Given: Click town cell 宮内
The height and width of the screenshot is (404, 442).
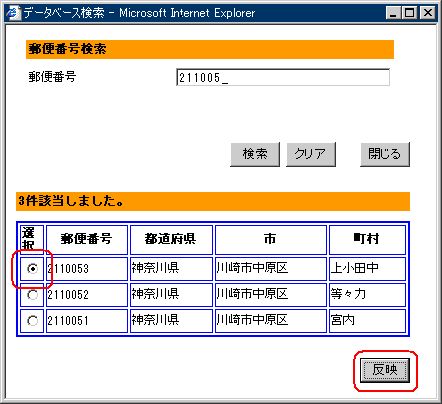Looking at the screenshot, I should tap(367, 321).
